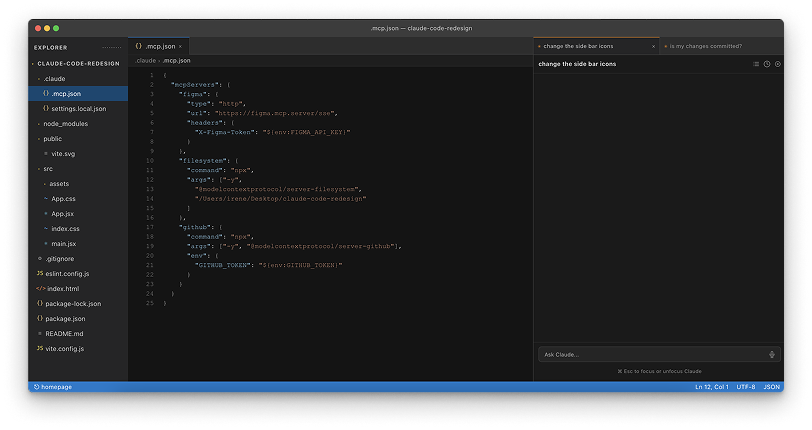This screenshot has height=430, width=812.
Task: Click the server-github package string
Action: click(321, 247)
